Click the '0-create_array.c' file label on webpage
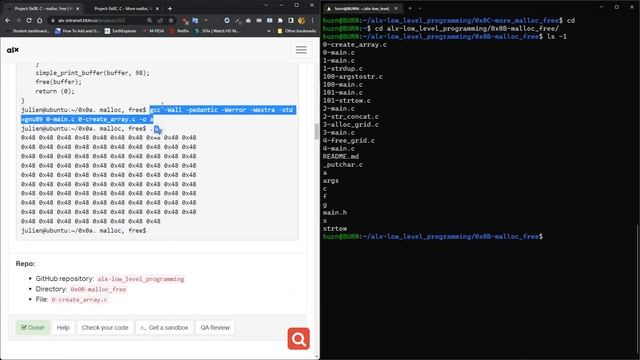The width and height of the screenshot is (640, 360). point(79,300)
